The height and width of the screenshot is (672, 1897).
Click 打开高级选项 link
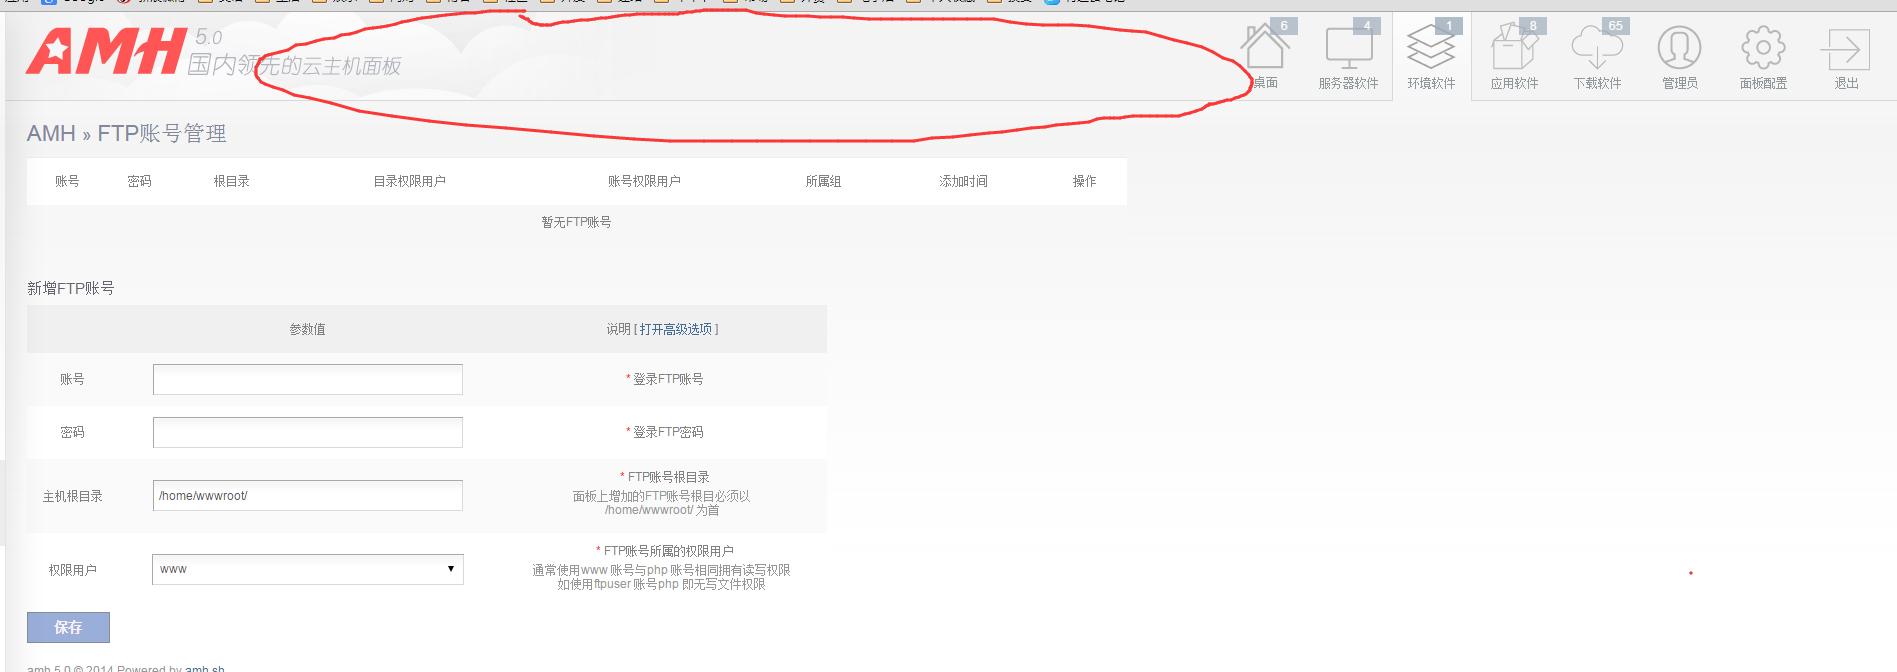click(676, 329)
